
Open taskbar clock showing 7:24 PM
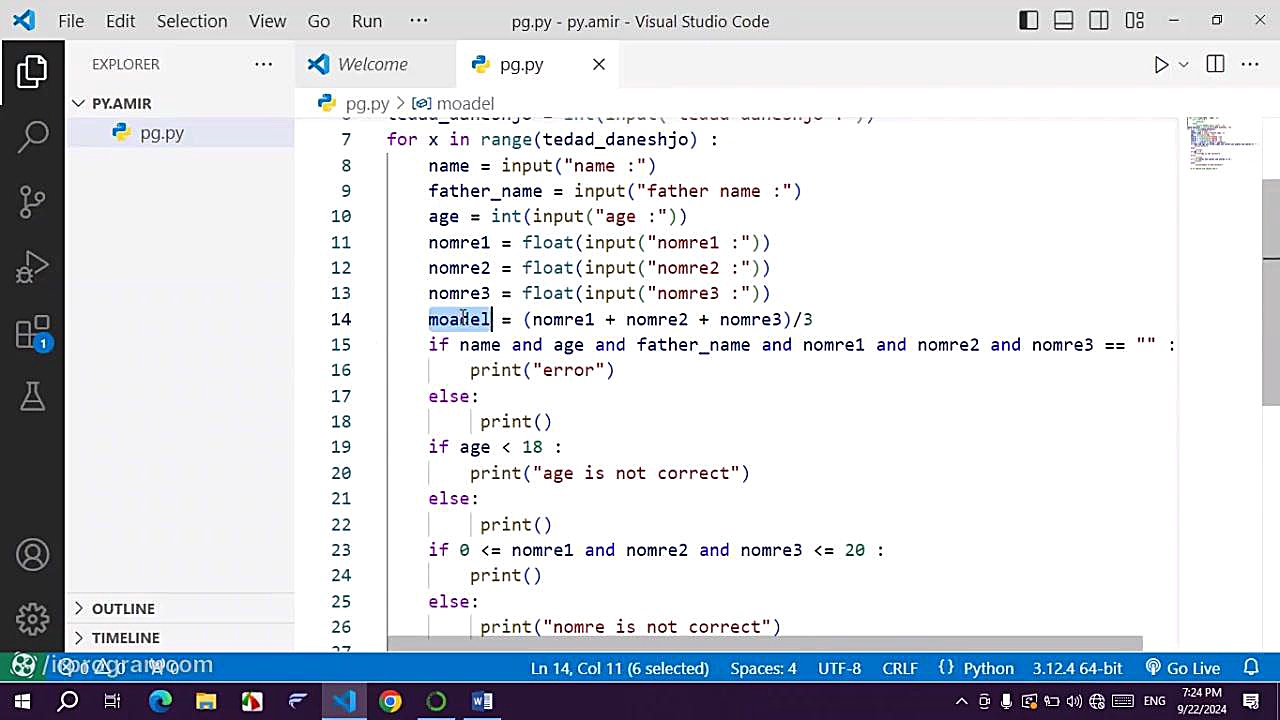click(1201, 701)
